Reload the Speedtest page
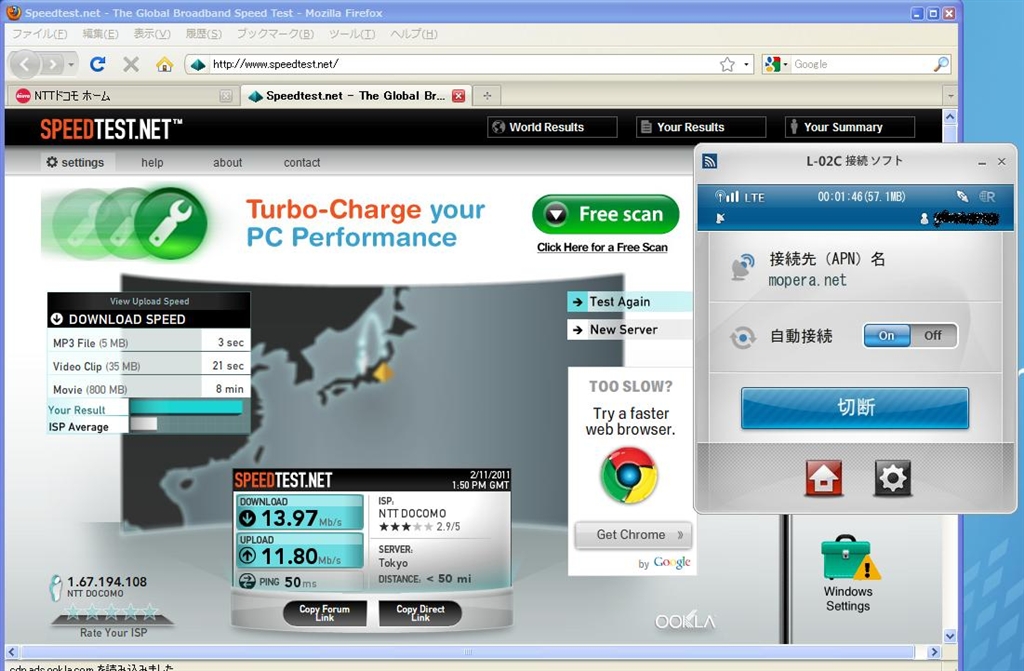1024x671 pixels. (x=98, y=64)
